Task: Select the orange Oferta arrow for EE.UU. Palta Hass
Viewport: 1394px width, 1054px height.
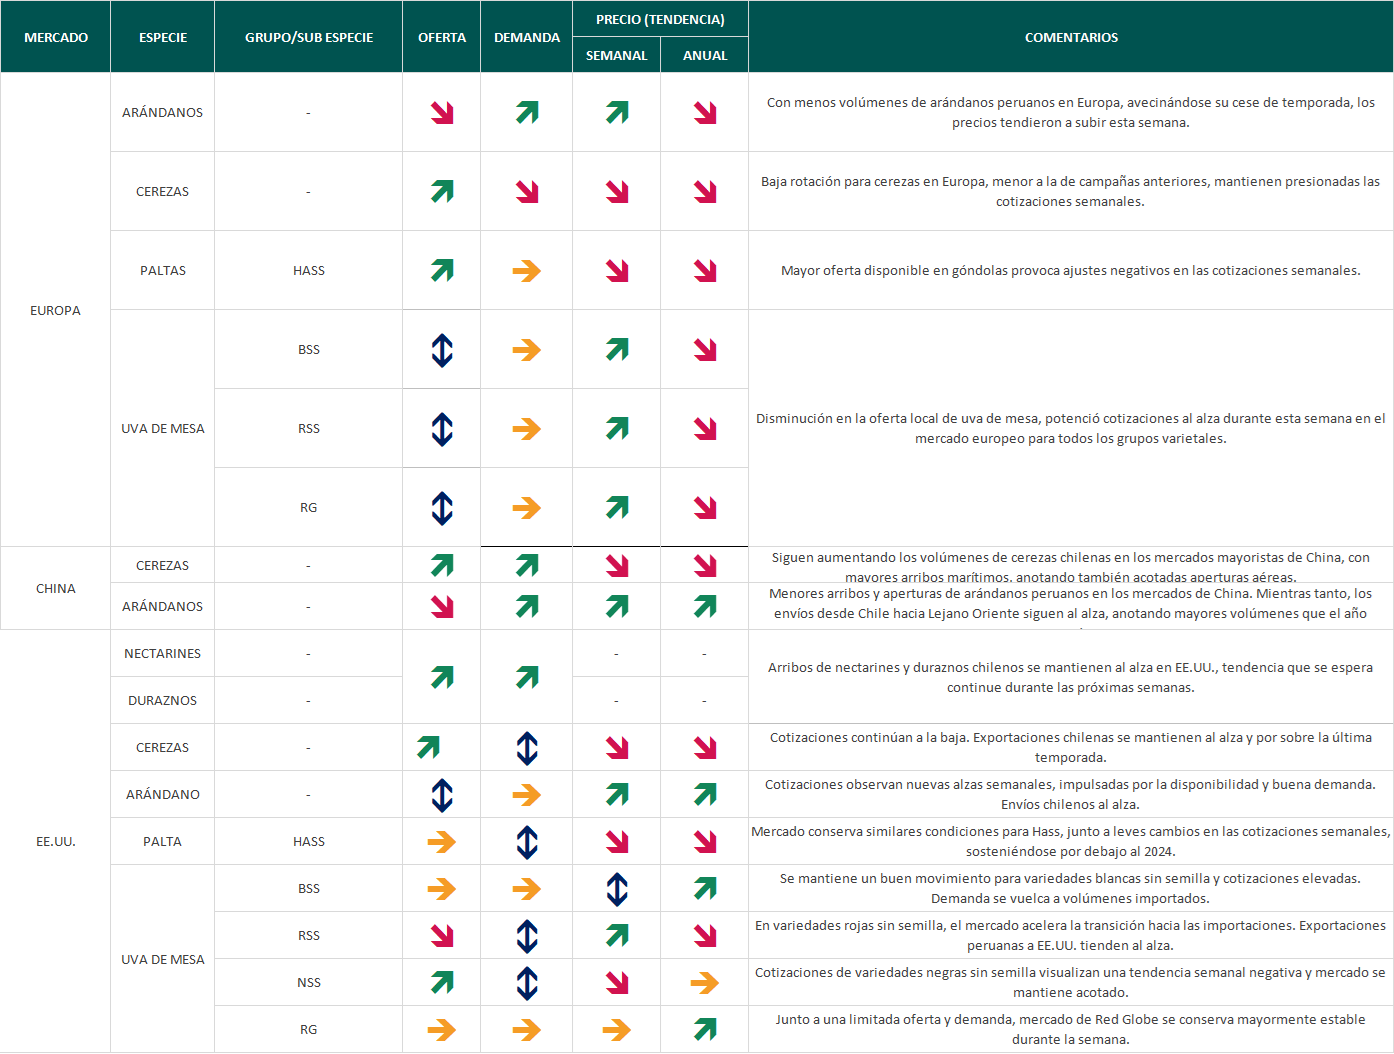Action: coord(441,842)
